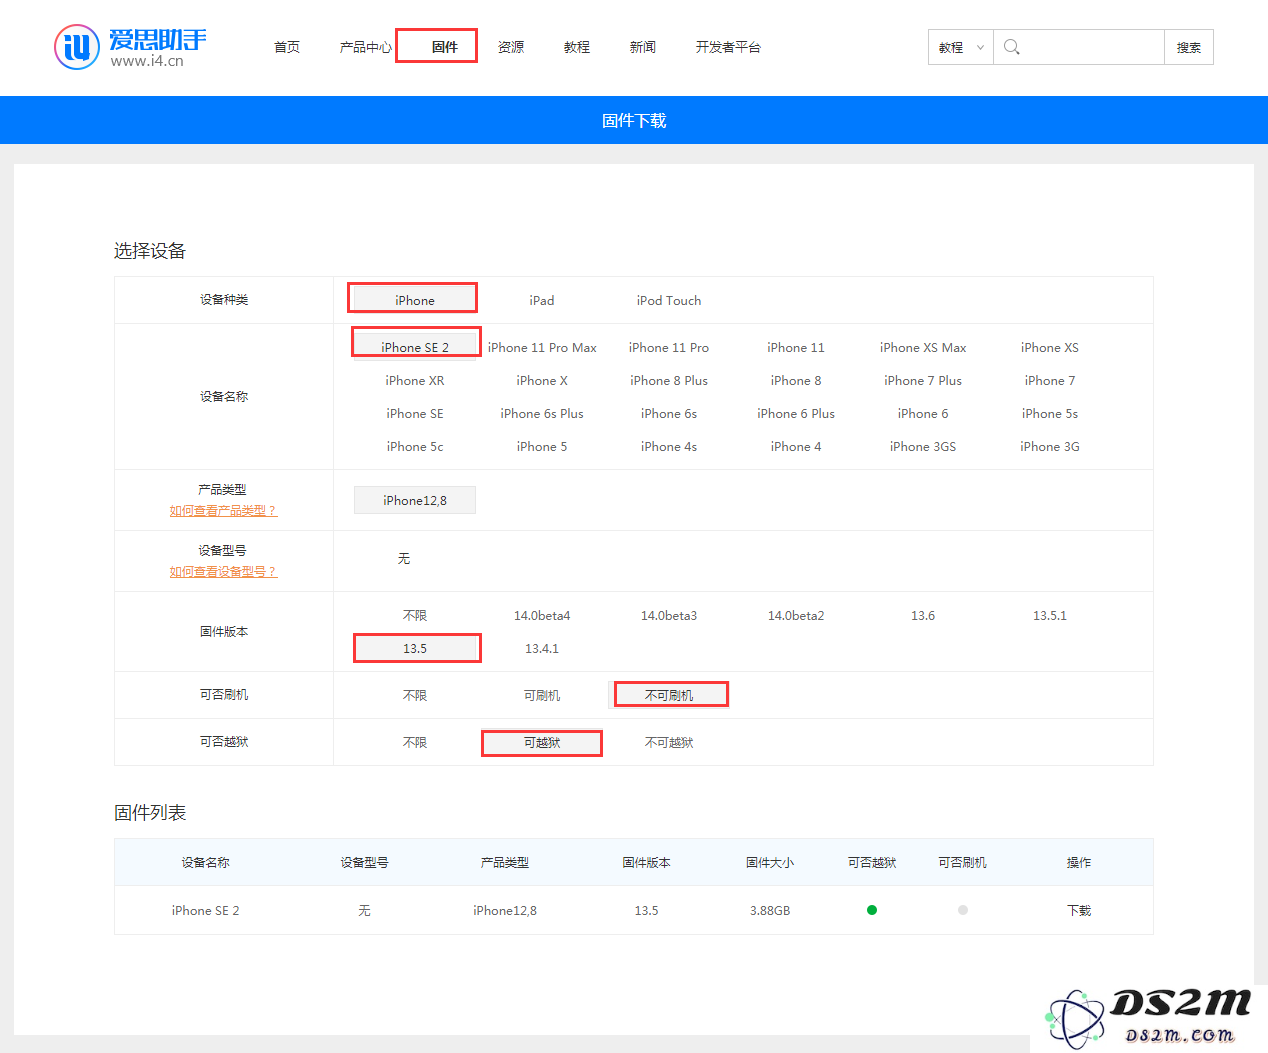The image size is (1268, 1053).
Task: Select 无 device model option
Action: coord(404,558)
